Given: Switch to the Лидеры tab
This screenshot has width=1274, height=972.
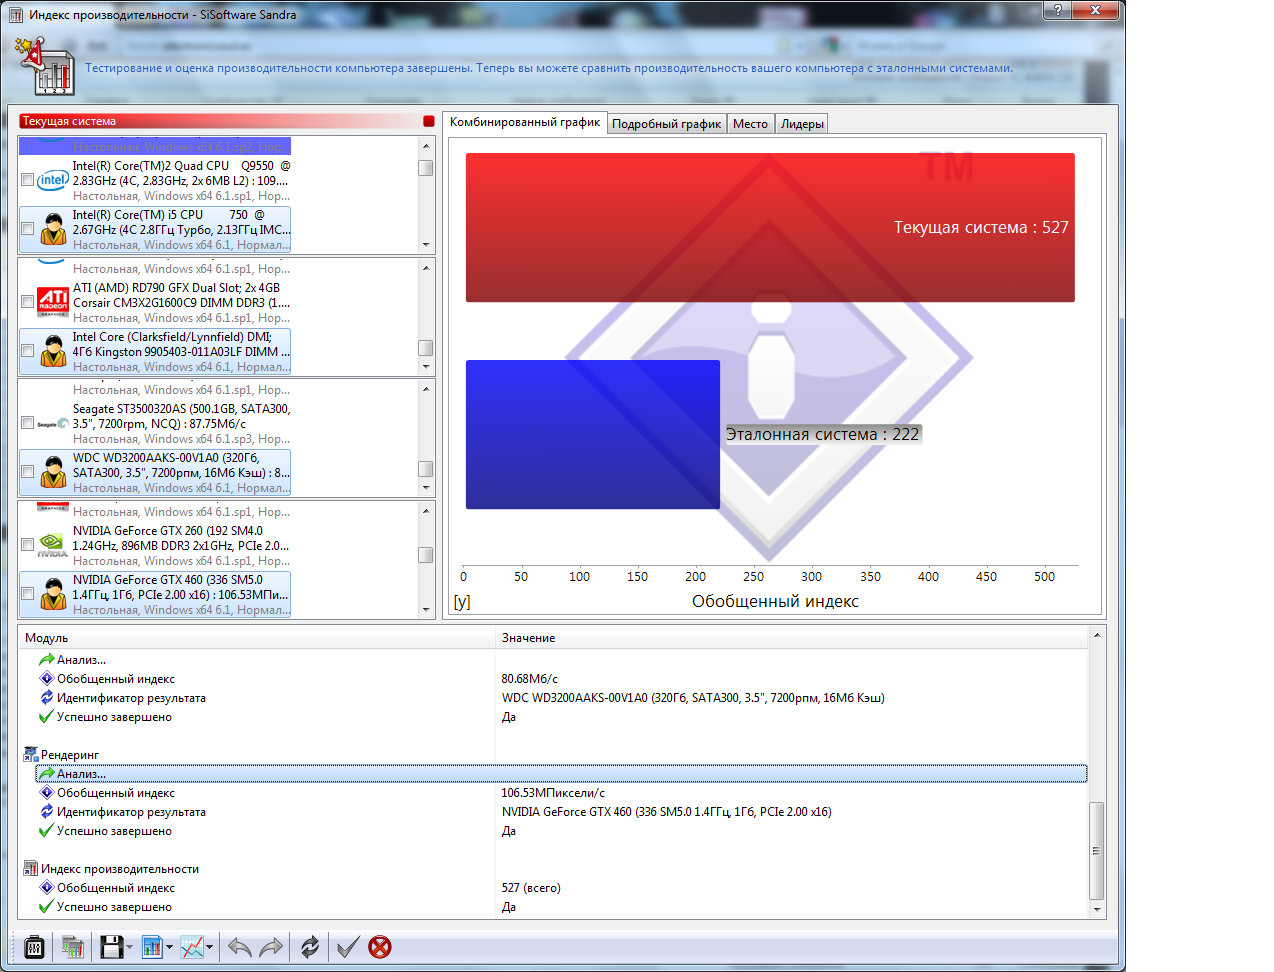Looking at the screenshot, I should coord(803,124).
